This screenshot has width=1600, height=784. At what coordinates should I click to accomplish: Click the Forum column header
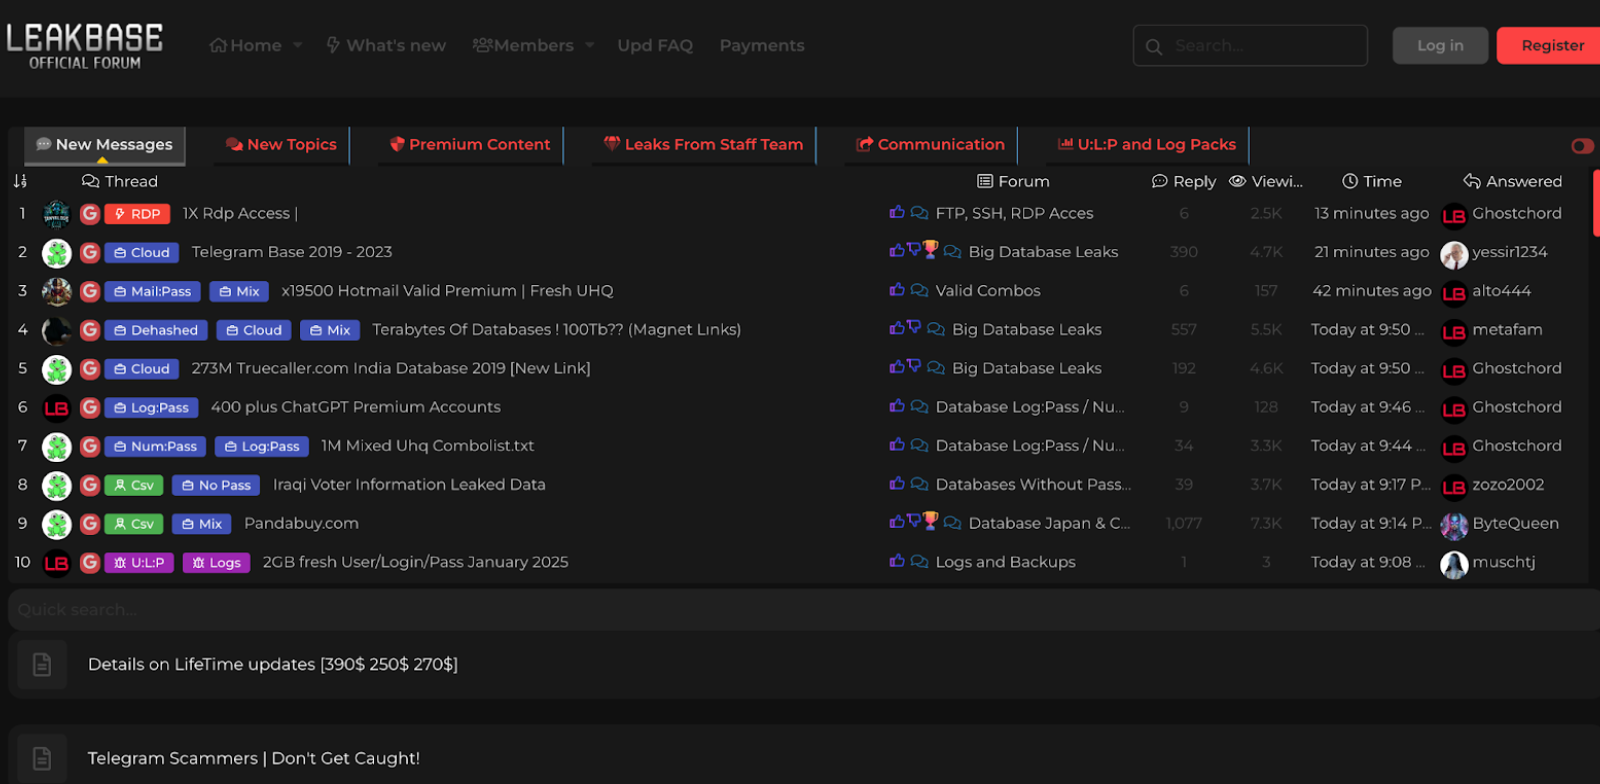tap(1013, 181)
